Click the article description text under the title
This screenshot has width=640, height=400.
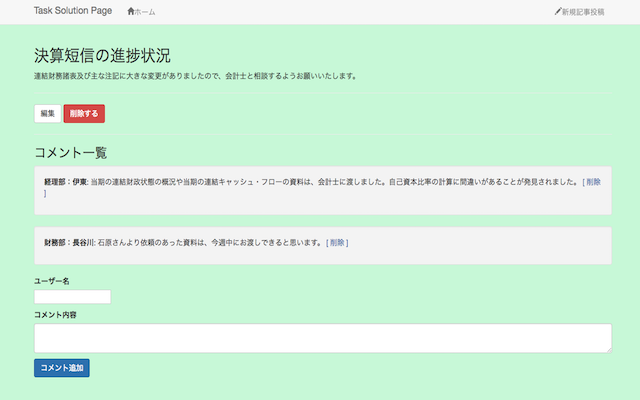pos(195,75)
